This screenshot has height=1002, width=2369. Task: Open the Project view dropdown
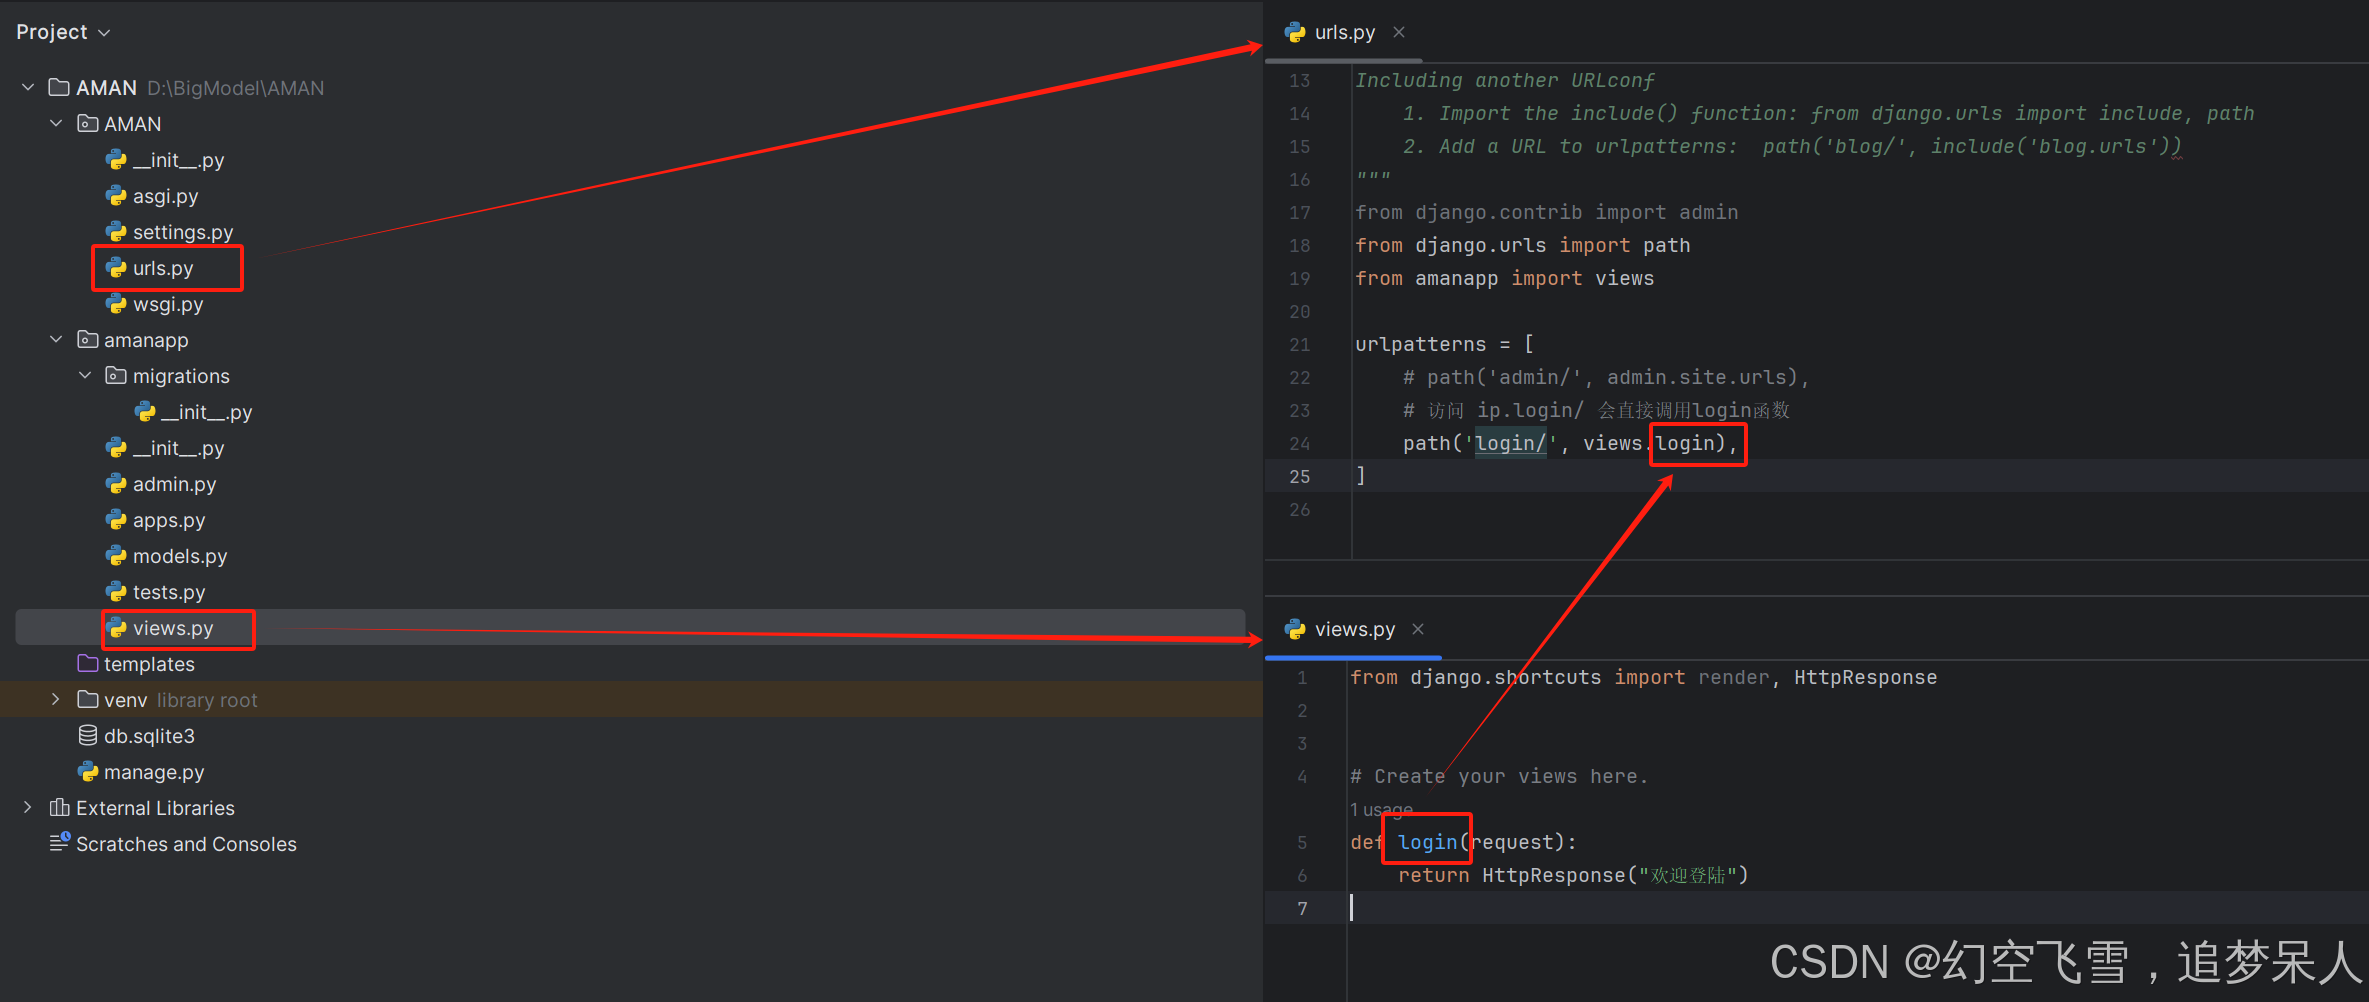click(x=103, y=31)
